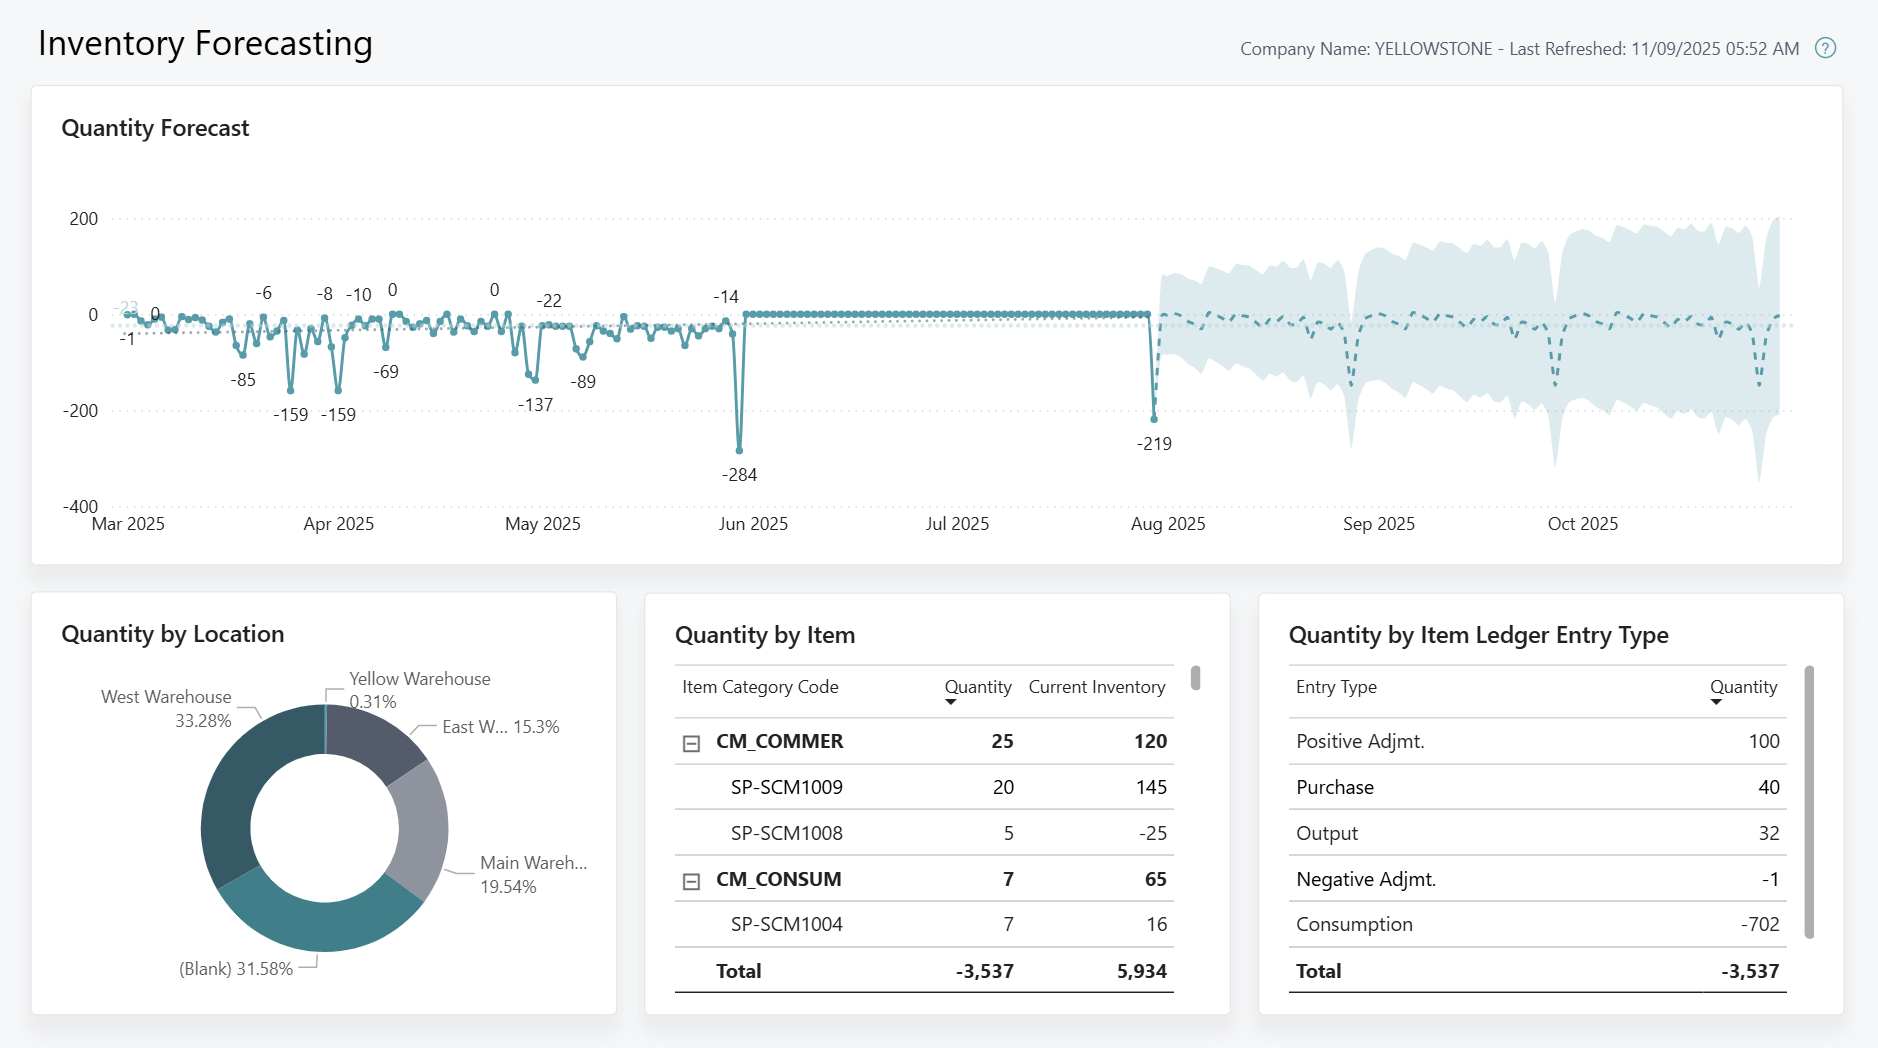Click the sort arrow under Quantity column header
1878x1048 pixels.
[x=950, y=703]
